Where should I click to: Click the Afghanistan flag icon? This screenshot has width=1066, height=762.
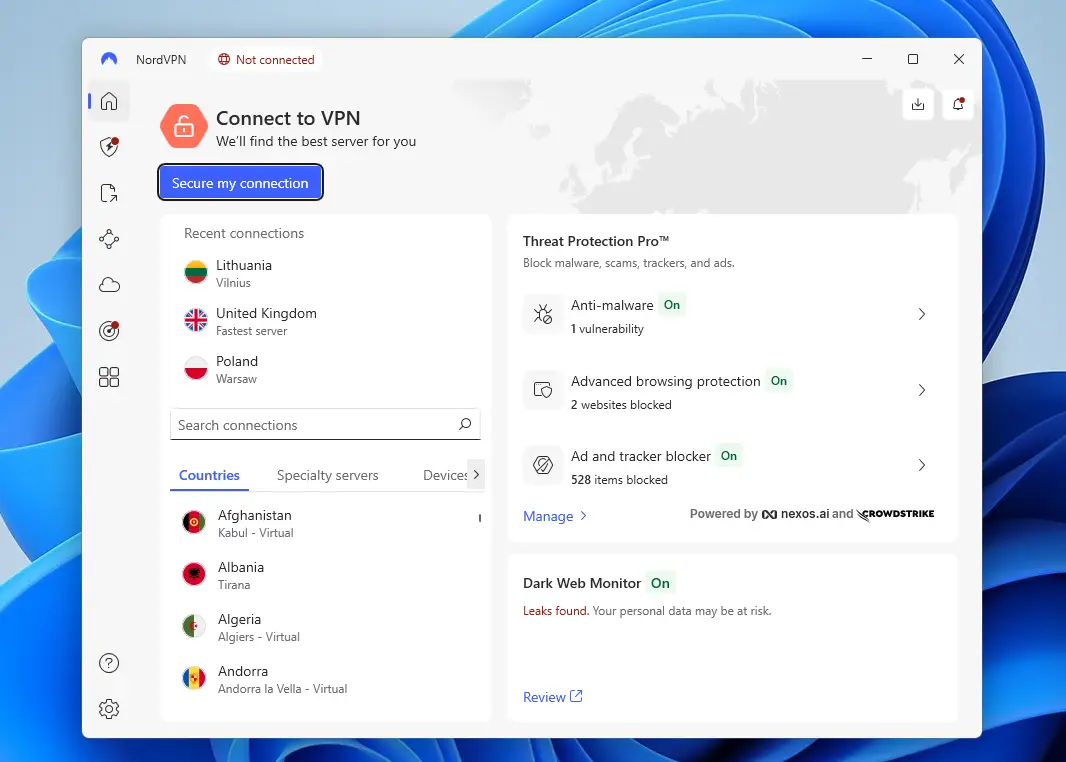(x=194, y=522)
